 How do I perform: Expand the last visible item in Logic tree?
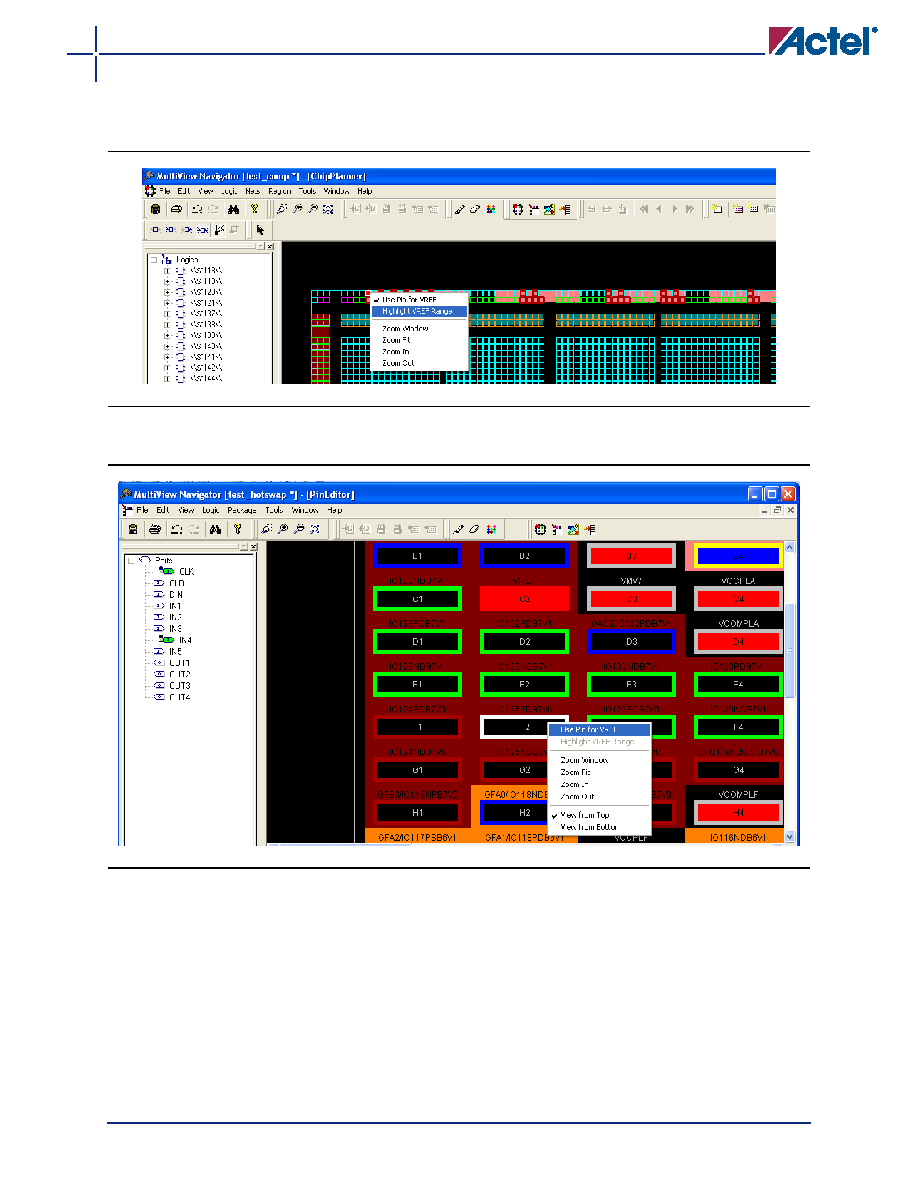(x=167, y=378)
